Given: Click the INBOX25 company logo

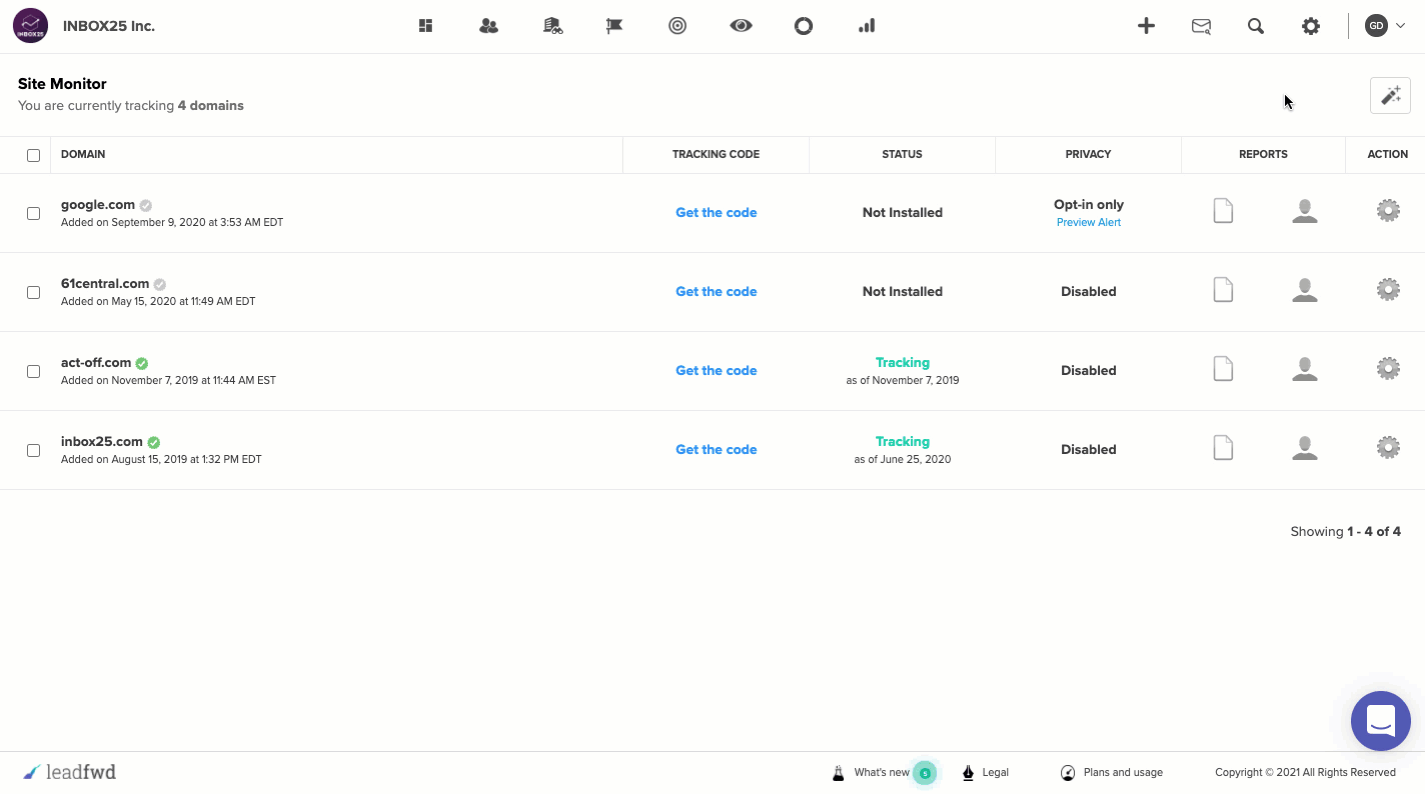Looking at the screenshot, I should click(x=30, y=26).
